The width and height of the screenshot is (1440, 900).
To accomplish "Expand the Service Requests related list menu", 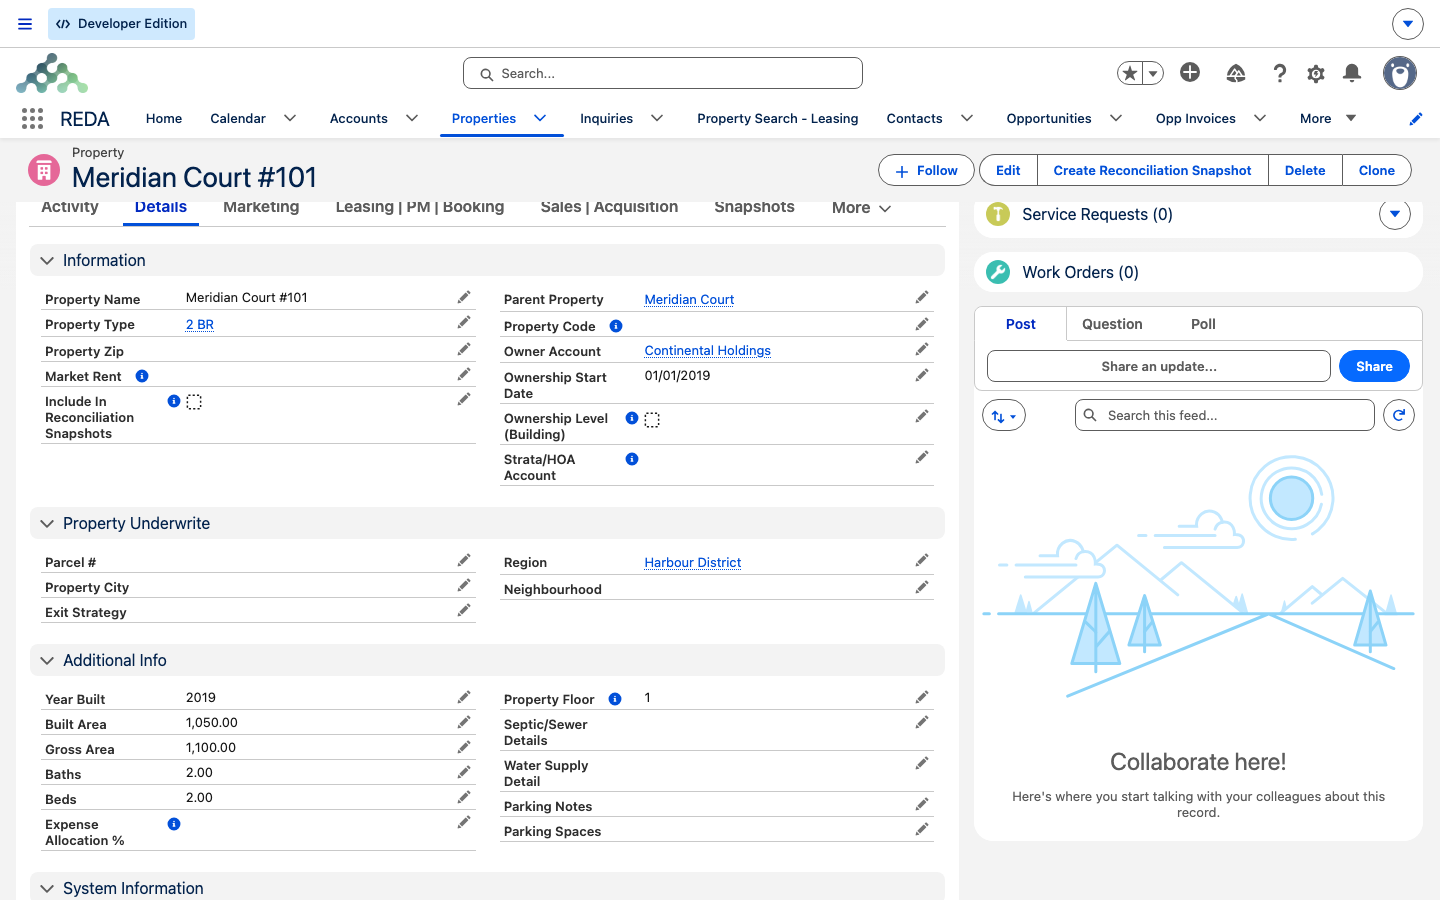I will 1395,213.
